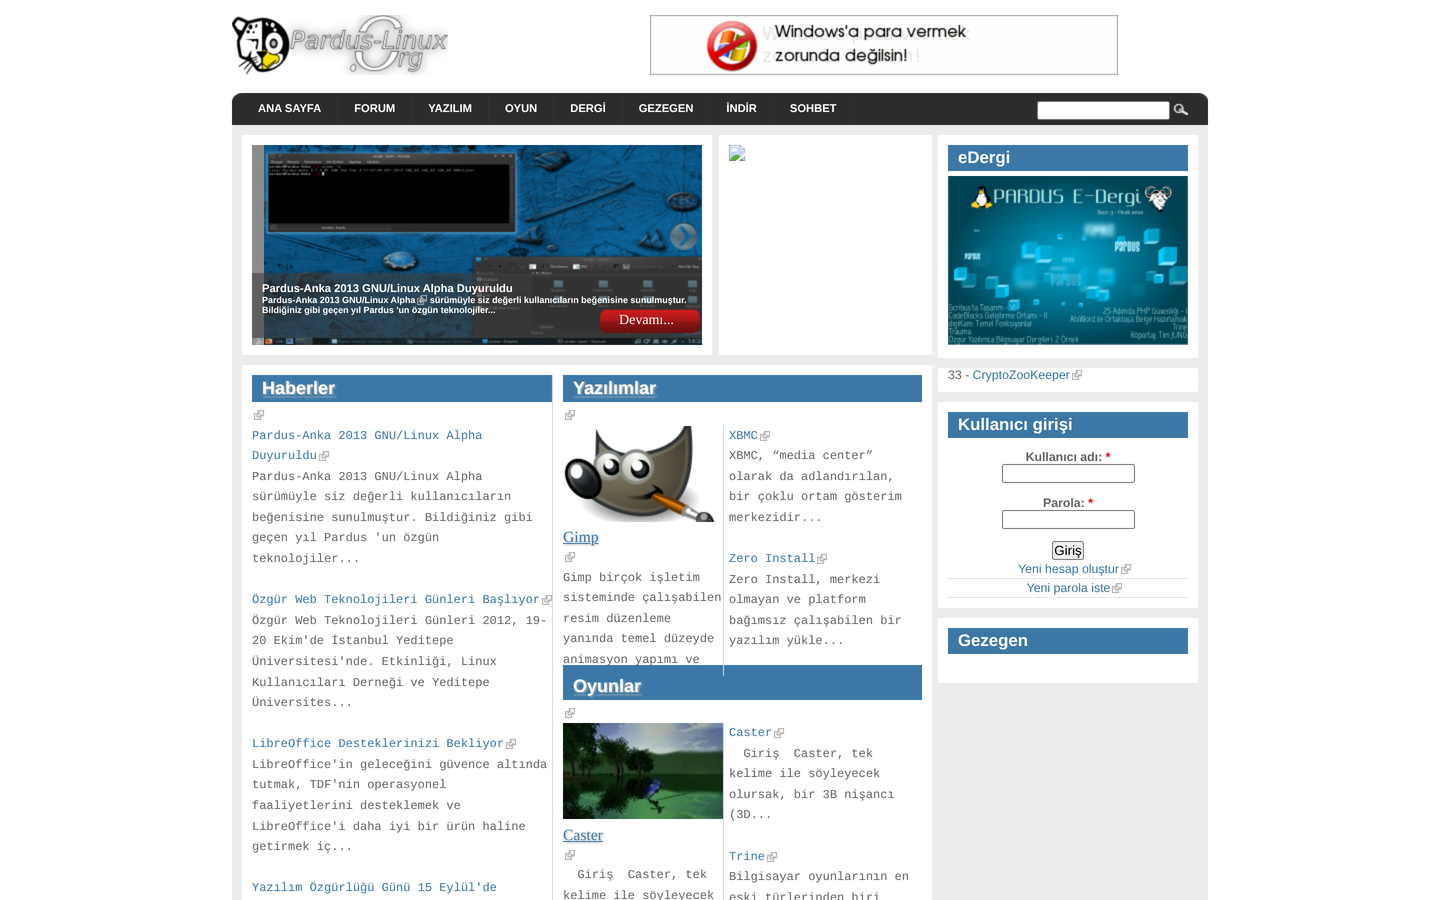Image resolution: width=1440 pixels, height=900 pixels.
Task: Click external link icon after LibreOffice headline
Action: [511, 744]
